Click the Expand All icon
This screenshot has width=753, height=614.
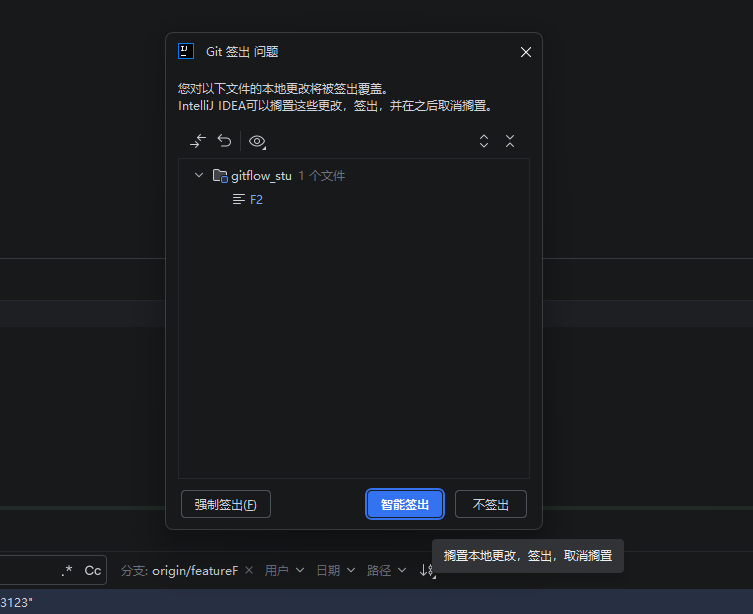coord(484,141)
